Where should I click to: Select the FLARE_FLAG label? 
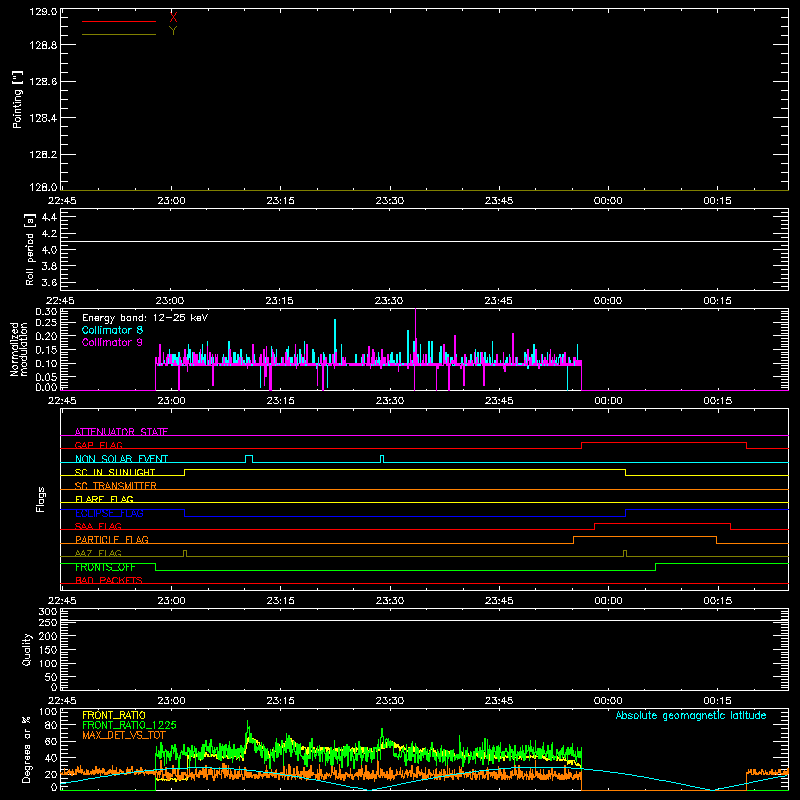point(104,499)
